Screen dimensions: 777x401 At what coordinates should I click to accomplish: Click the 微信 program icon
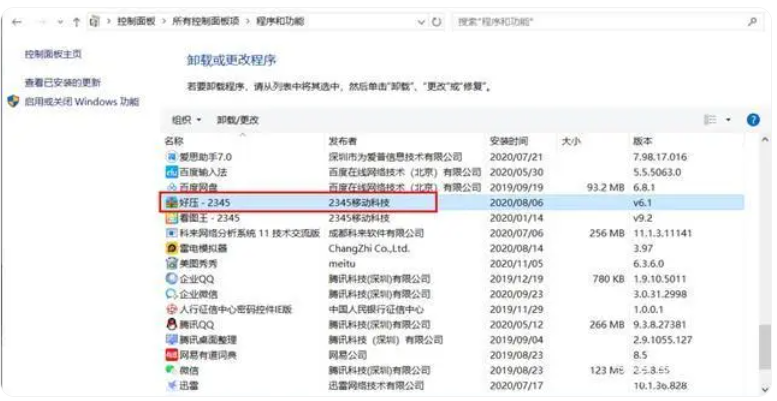171,370
